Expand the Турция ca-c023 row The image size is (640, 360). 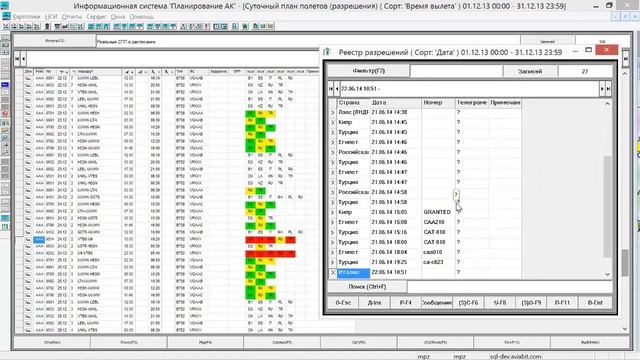tap(333, 262)
